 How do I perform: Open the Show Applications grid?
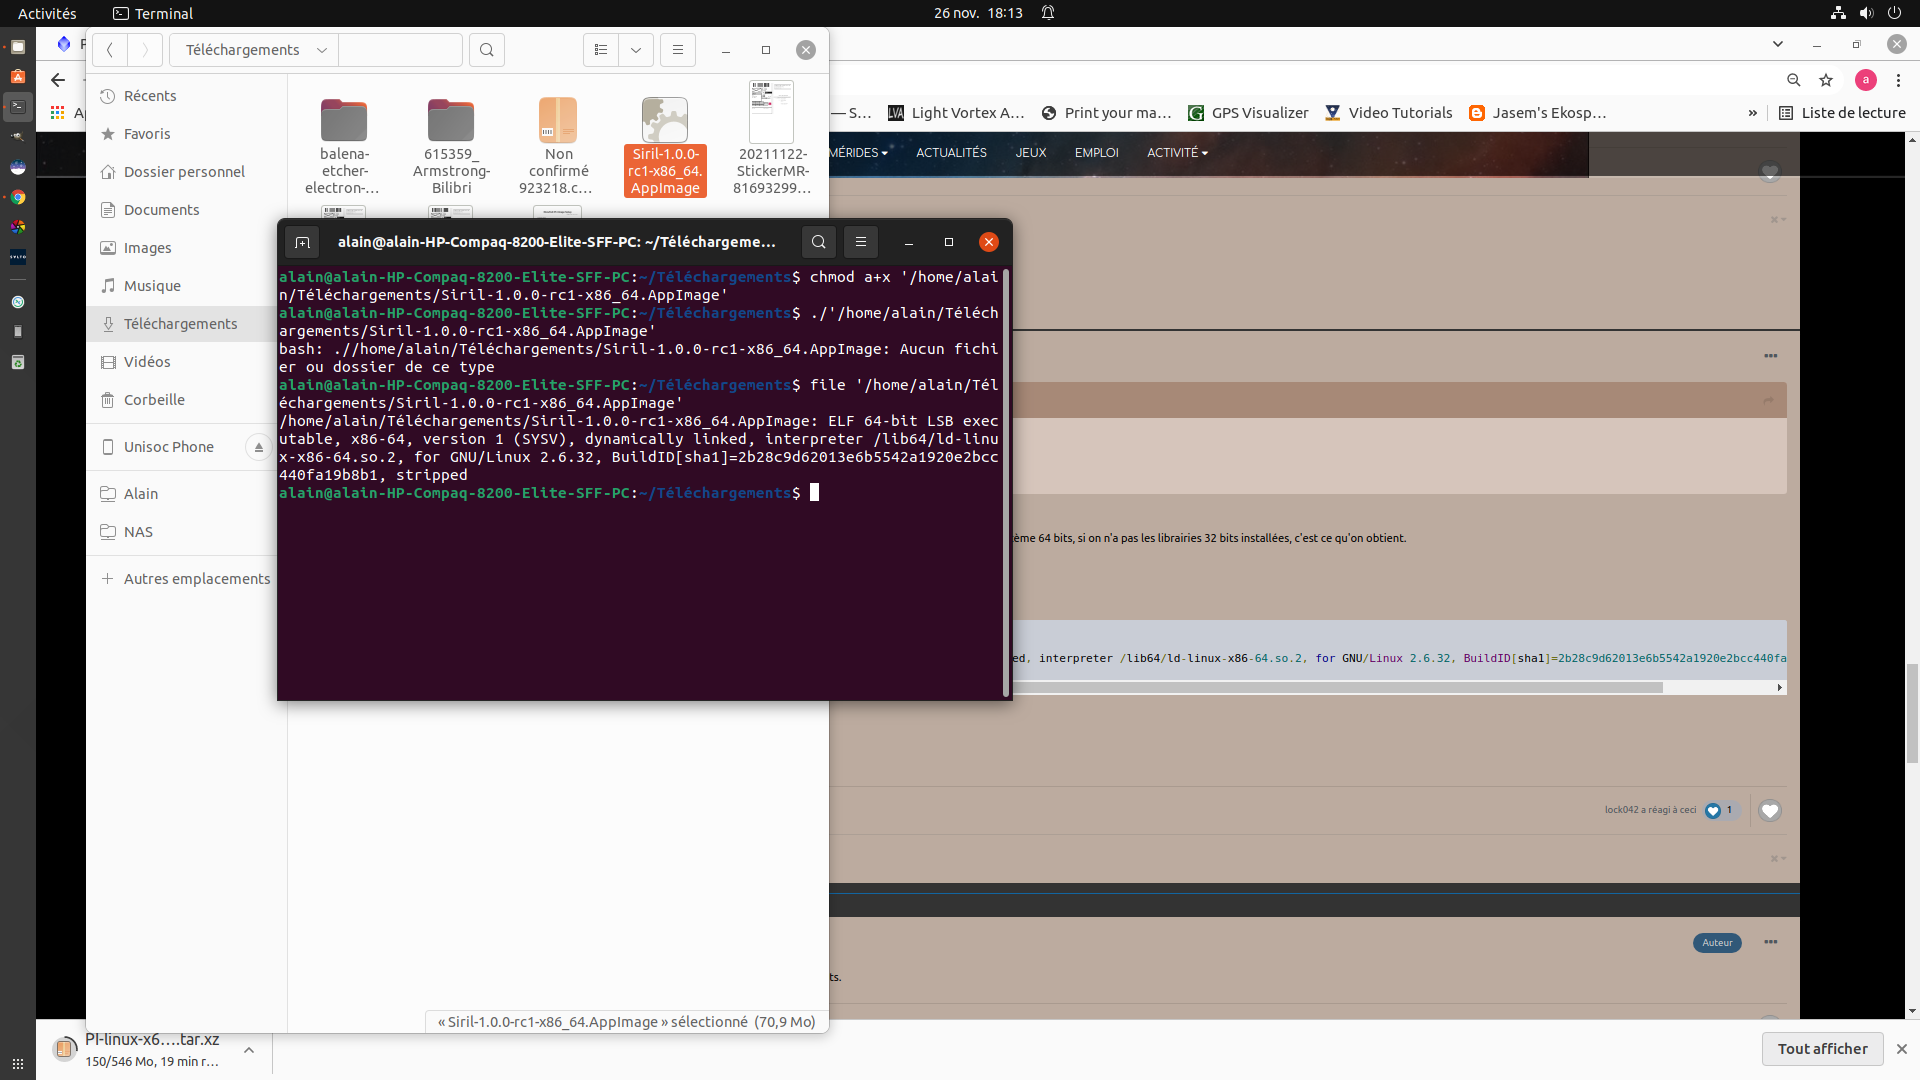(x=17, y=1063)
